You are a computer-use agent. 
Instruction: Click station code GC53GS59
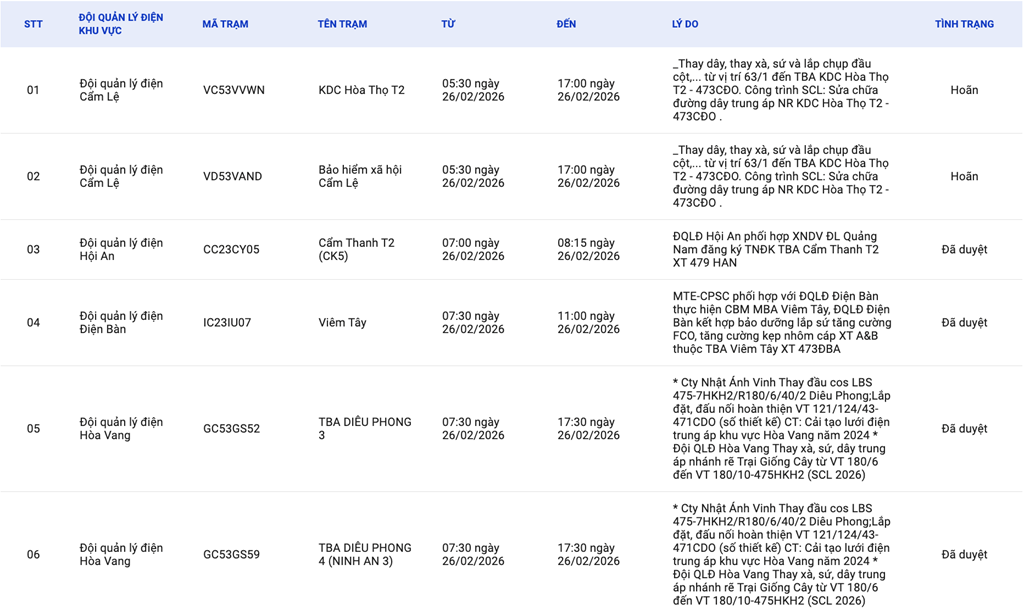tap(231, 555)
